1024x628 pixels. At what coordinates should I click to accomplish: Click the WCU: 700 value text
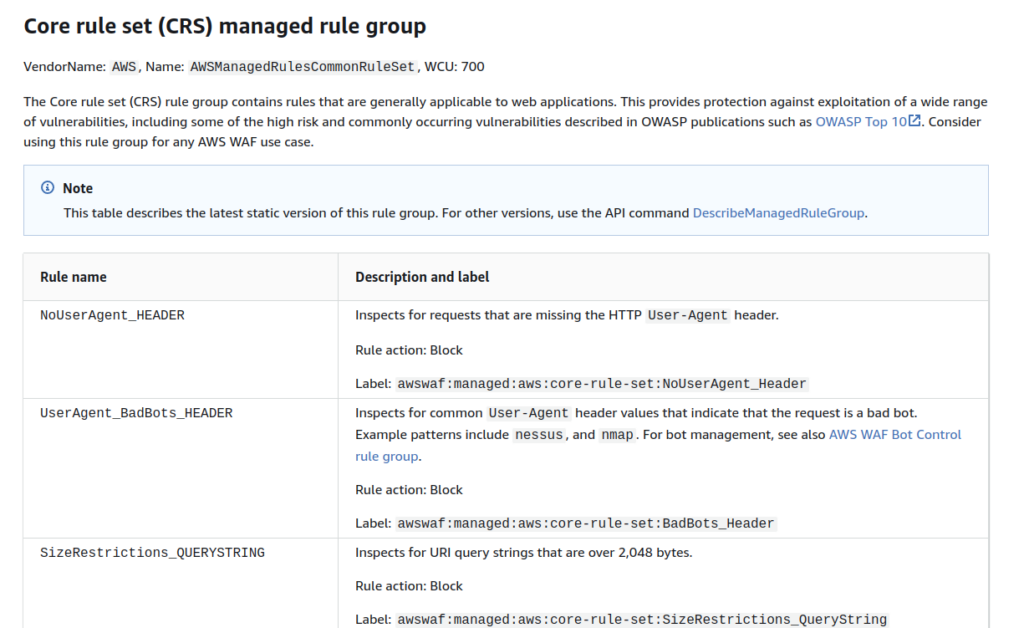point(457,67)
